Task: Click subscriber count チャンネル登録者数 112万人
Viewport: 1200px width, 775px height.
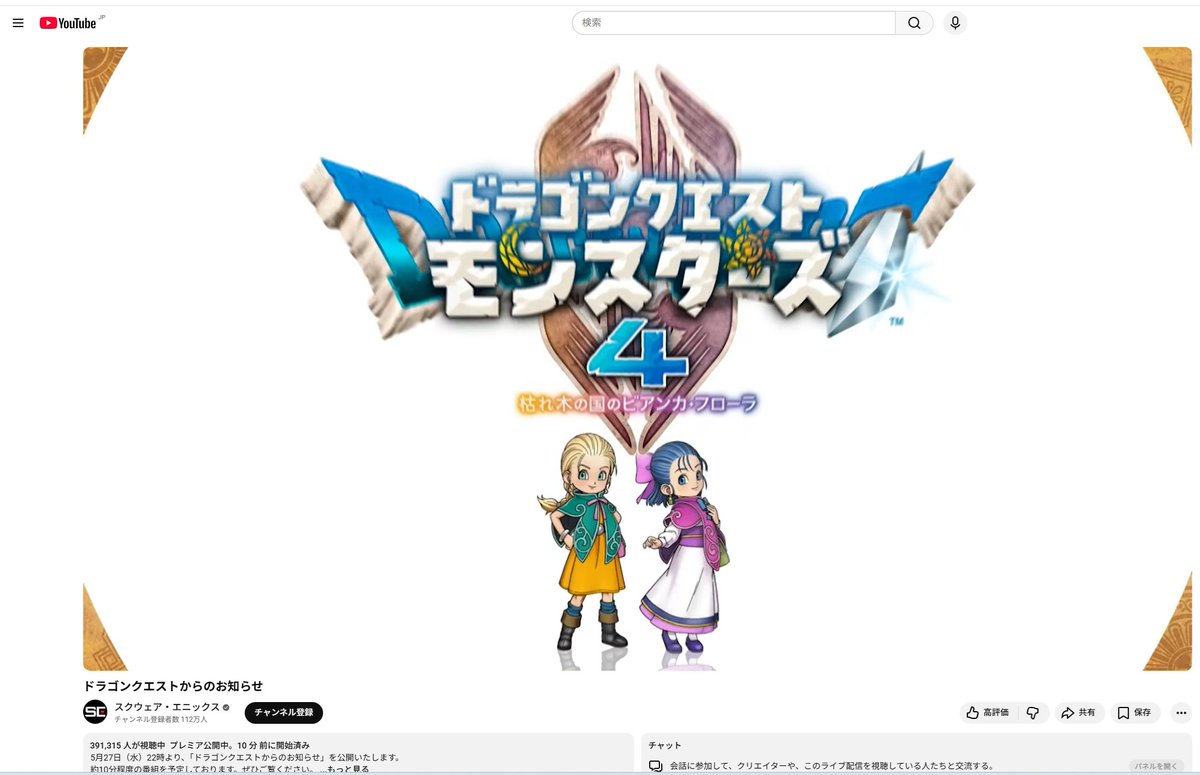Action: click(161, 720)
